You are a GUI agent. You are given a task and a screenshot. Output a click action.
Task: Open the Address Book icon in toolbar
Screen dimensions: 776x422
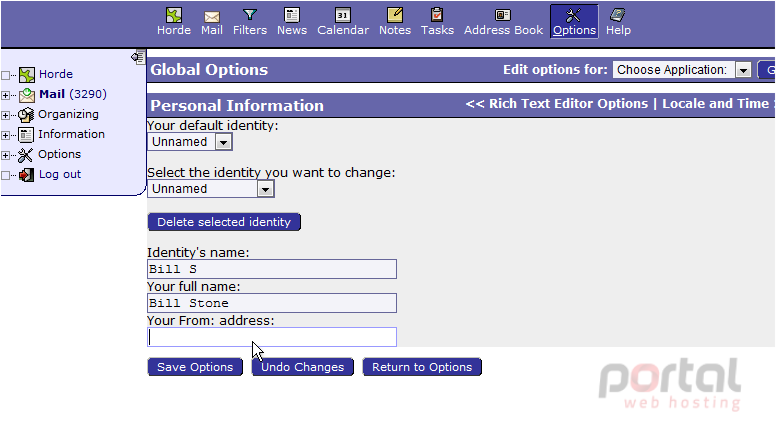tap(503, 15)
